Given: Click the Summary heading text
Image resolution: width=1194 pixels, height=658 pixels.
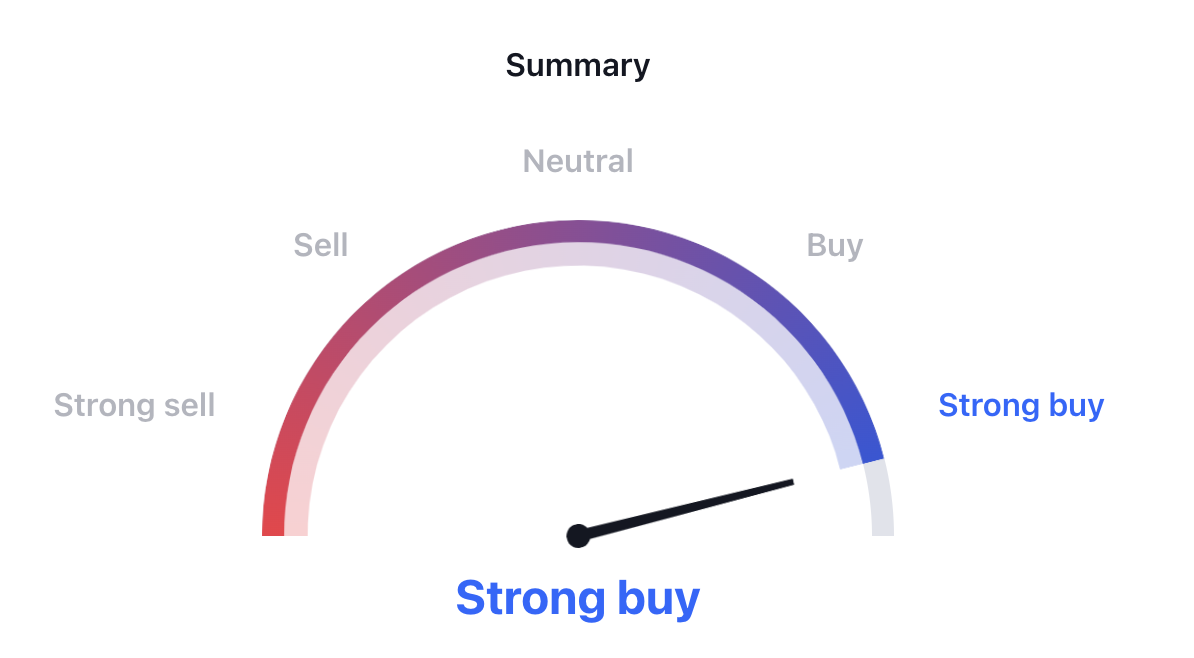Looking at the screenshot, I should pos(577,66).
